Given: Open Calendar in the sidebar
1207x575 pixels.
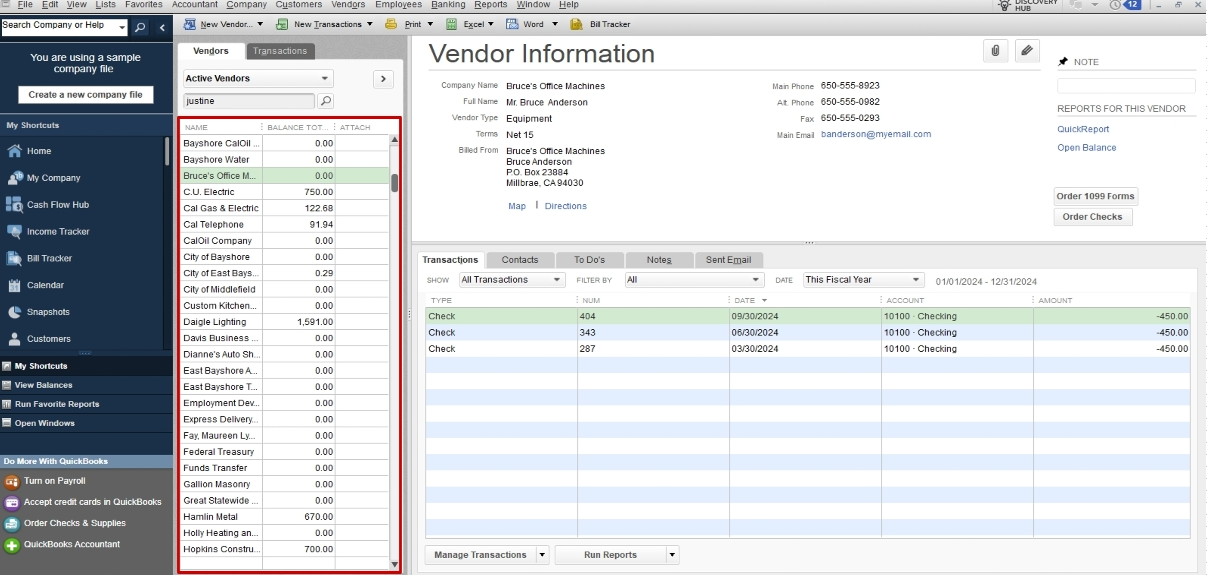Looking at the screenshot, I should tap(45, 285).
